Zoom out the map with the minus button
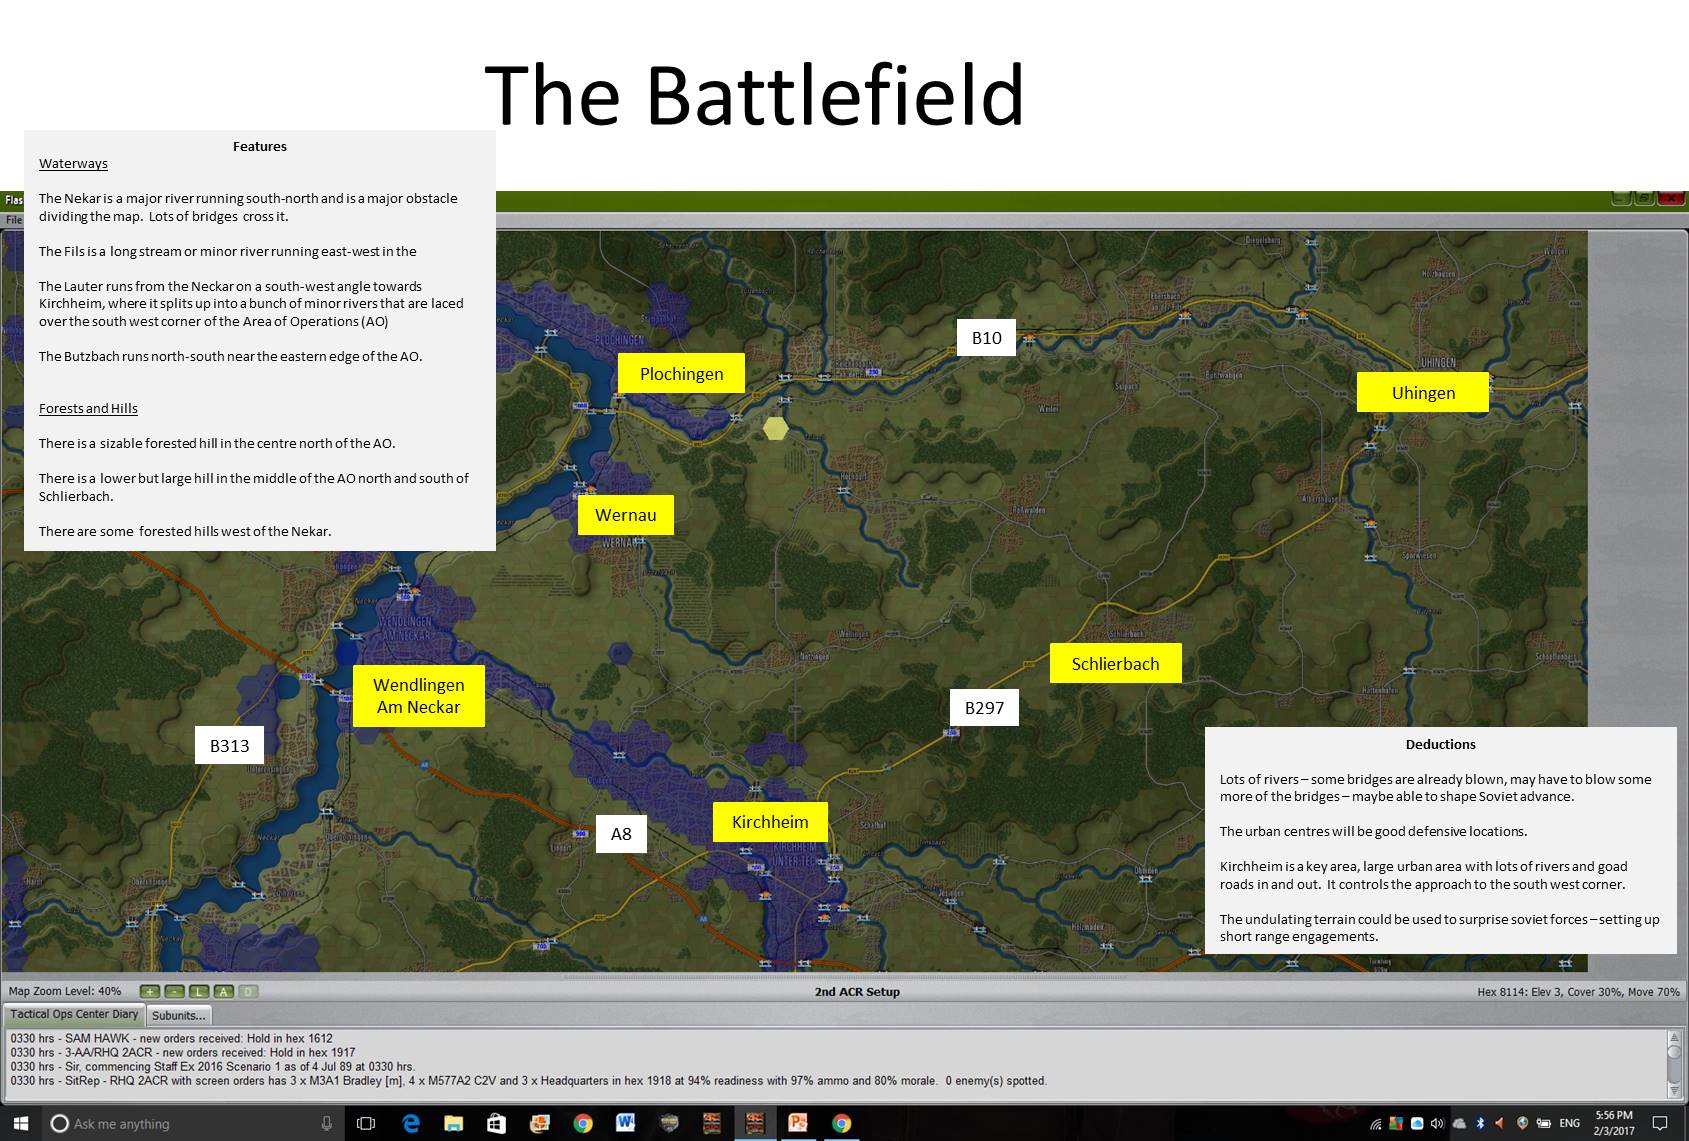1689x1141 pixels. [174, 992]
